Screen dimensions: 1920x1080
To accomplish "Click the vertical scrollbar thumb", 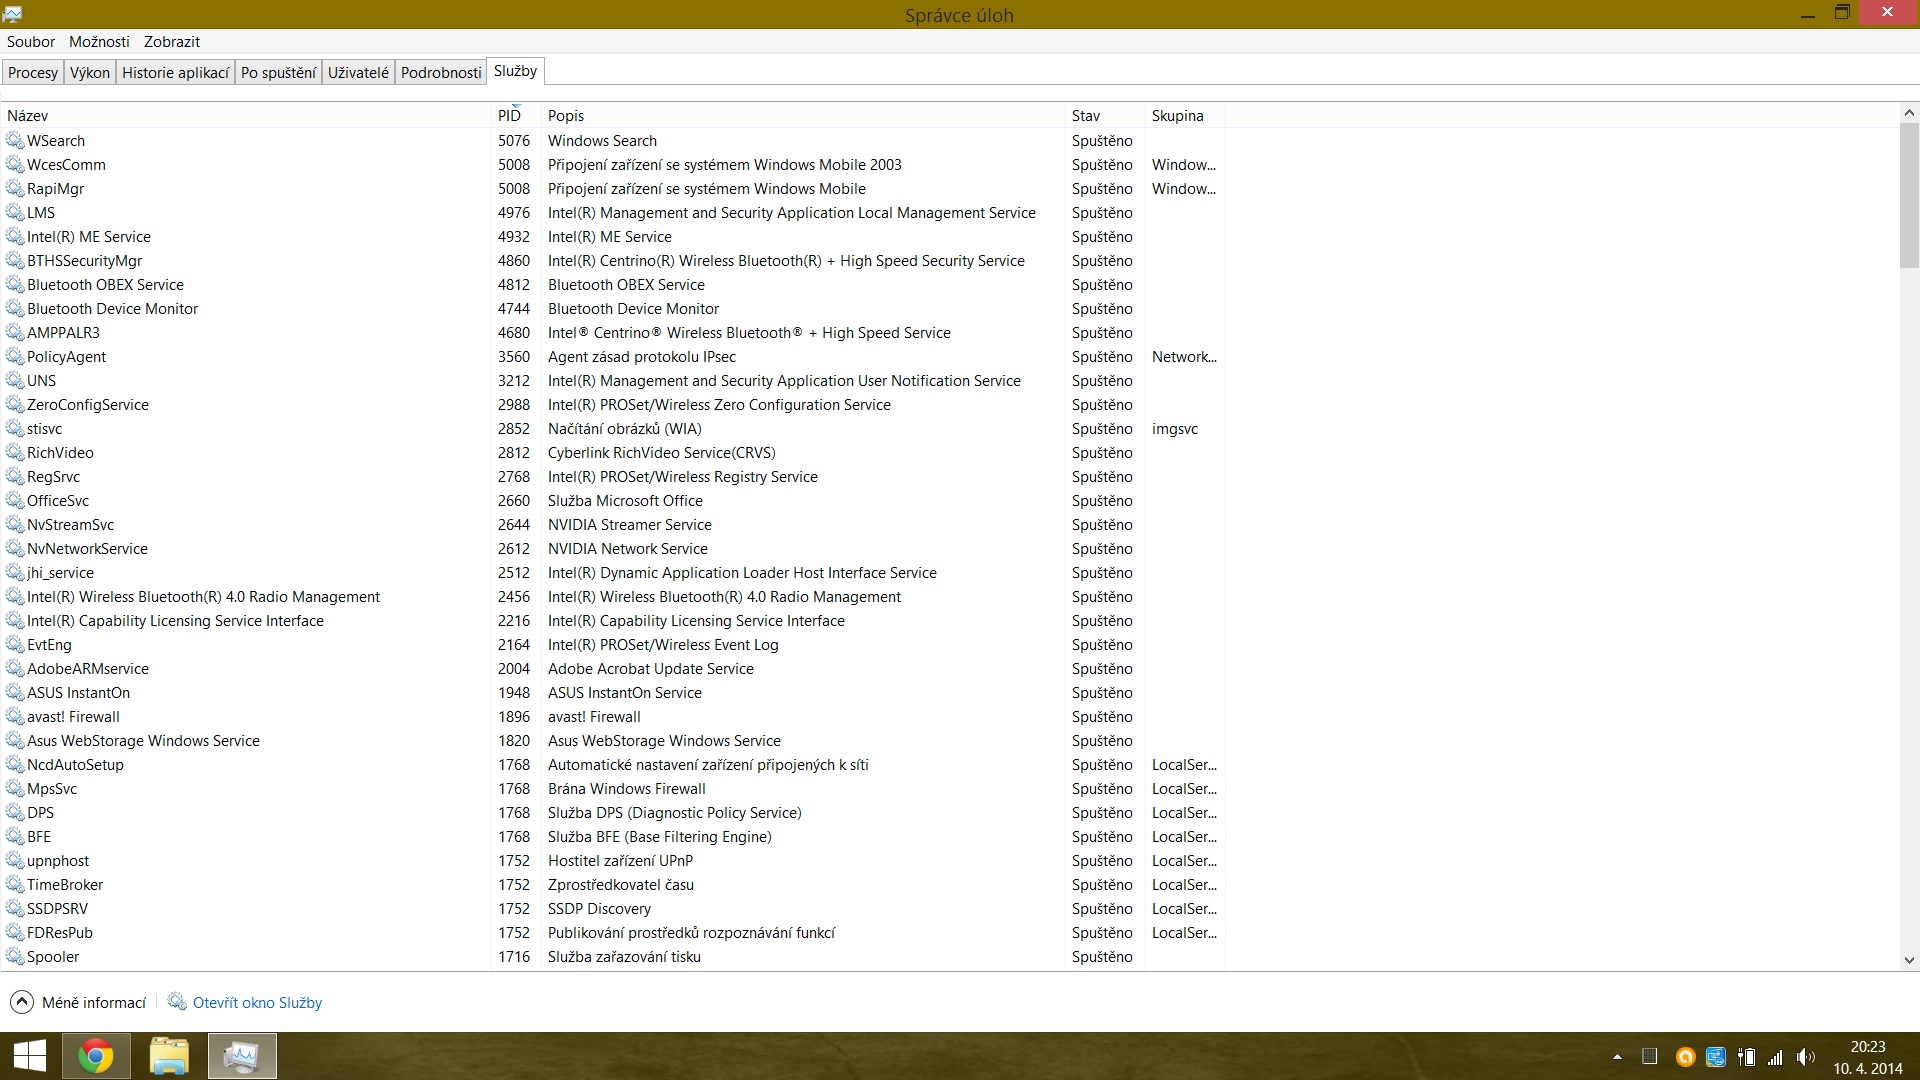I will coord(1909,196).
